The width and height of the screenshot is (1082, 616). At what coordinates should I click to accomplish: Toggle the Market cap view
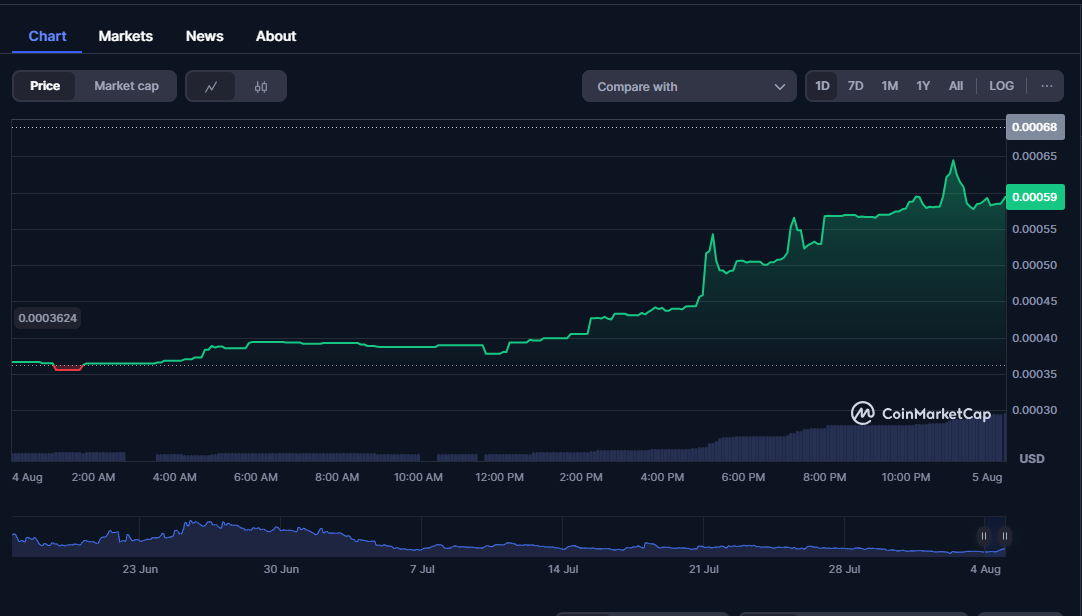(126, 86)
